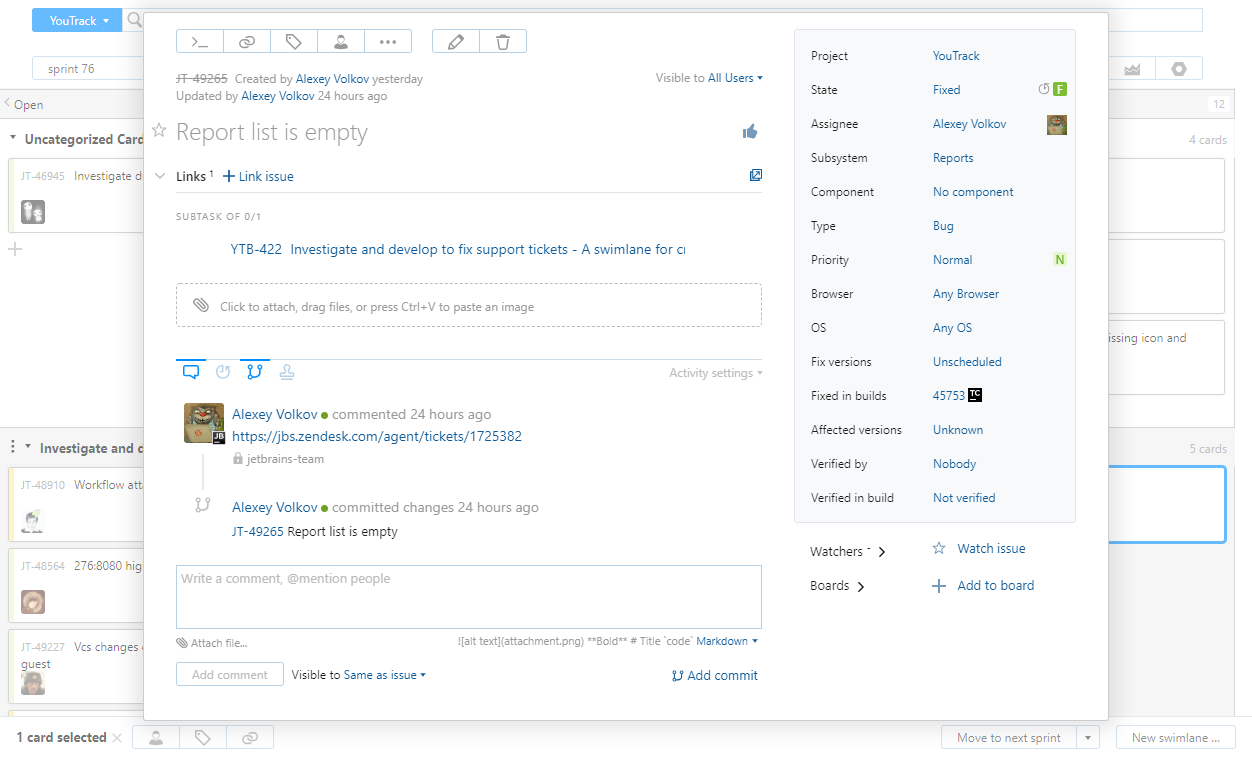This screenshot has height=772, width=1252.
Task: Select the VCS changes activity tab
Action: coord(255,372)
